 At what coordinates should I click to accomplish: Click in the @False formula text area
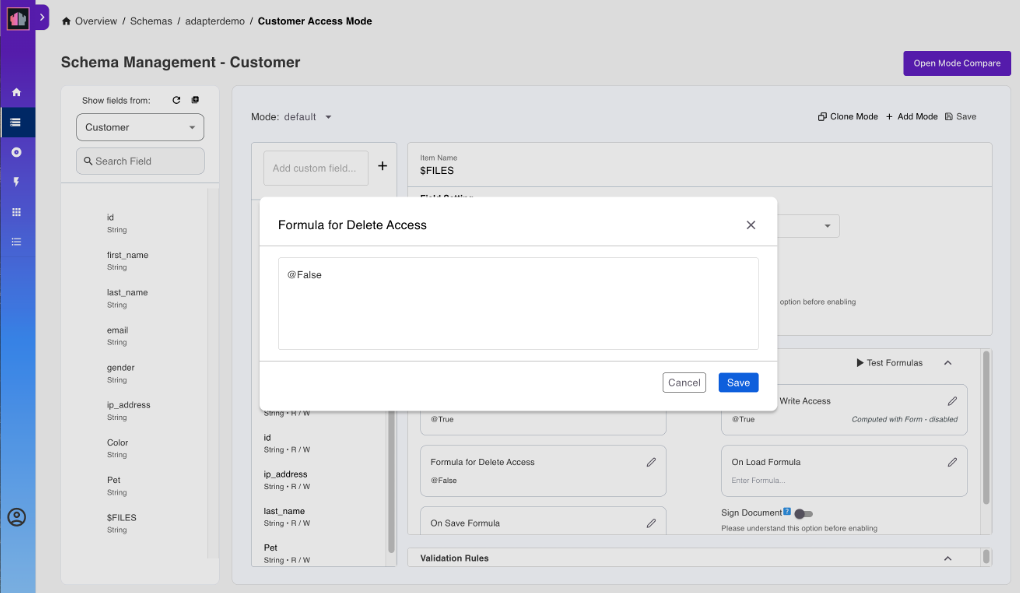click(x=518, y=303)
